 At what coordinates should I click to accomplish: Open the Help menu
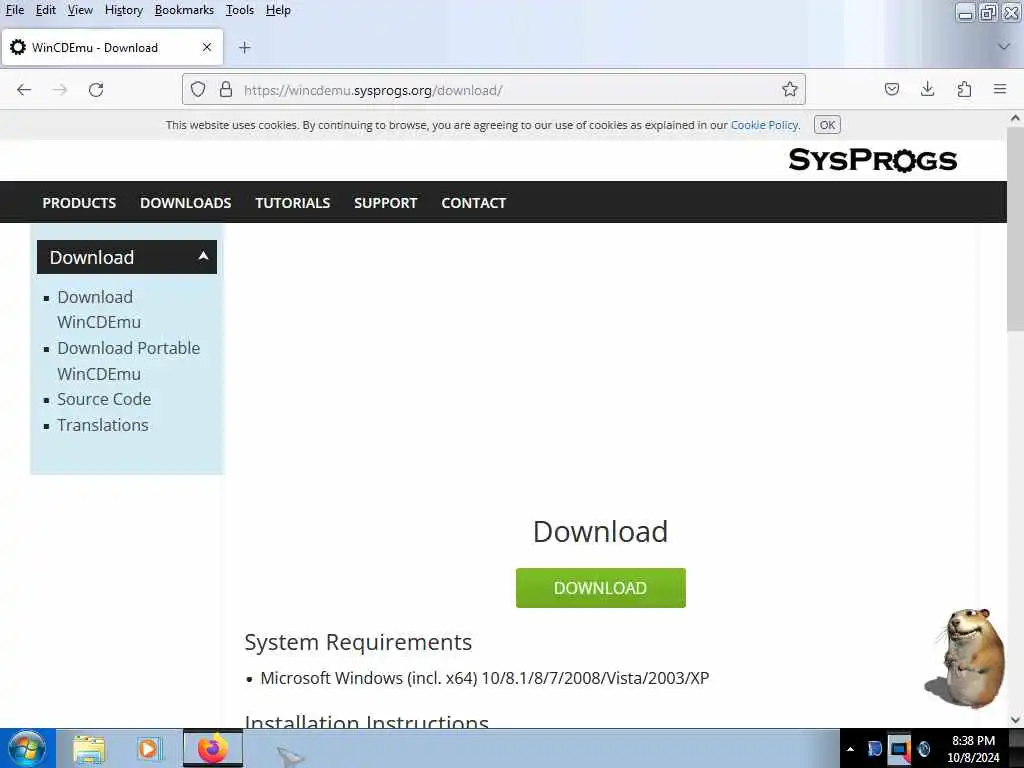click(x=278, y=10)
